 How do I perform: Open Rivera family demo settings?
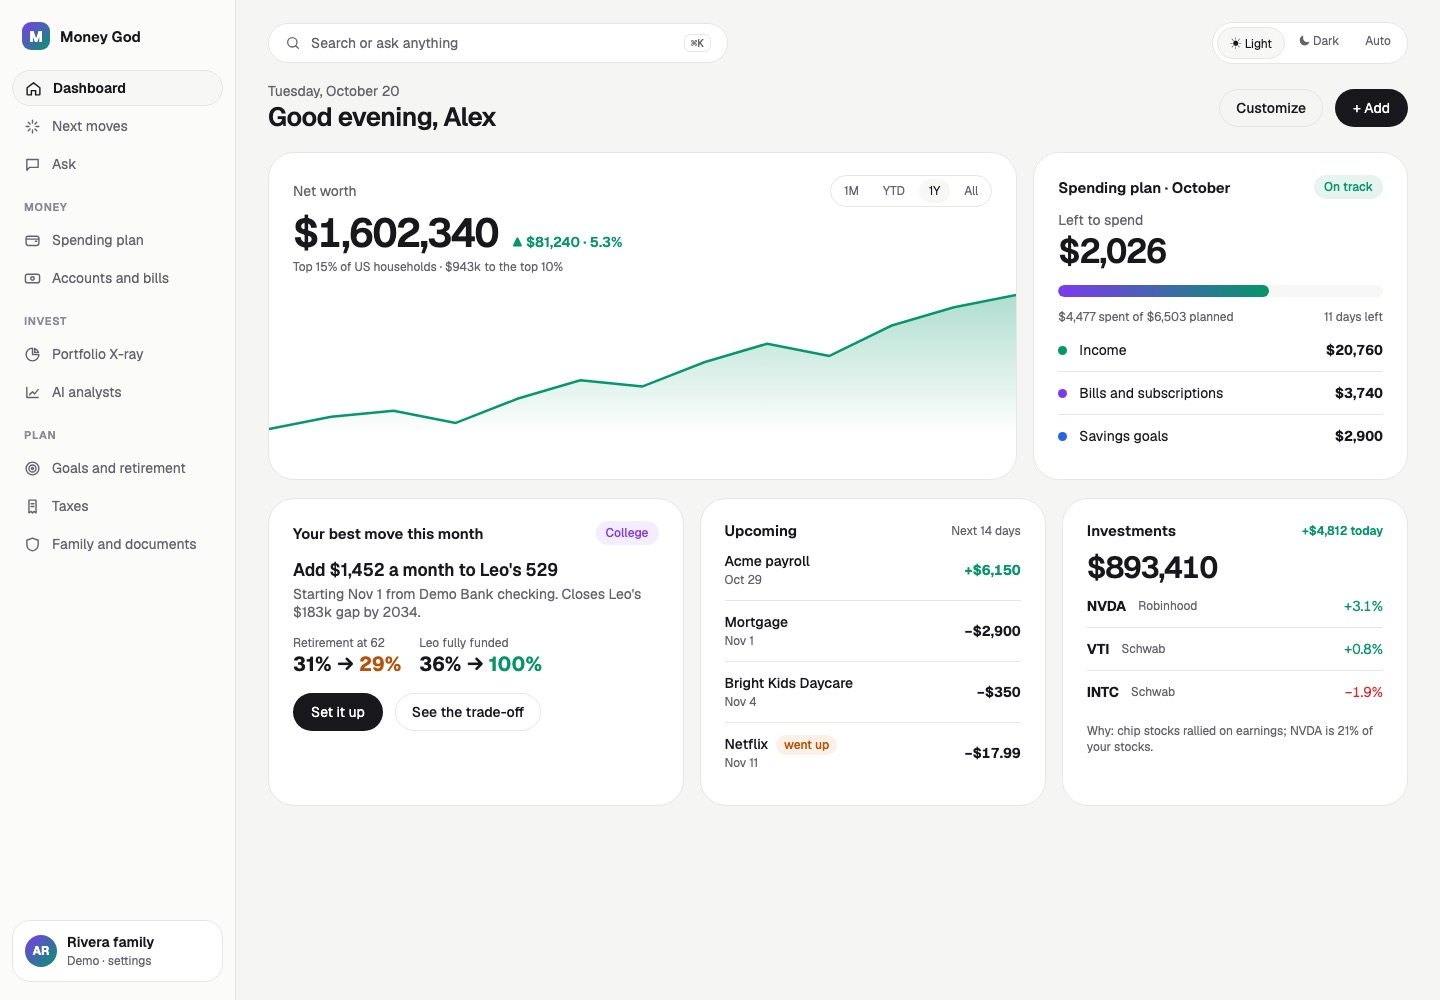(x=117, y=951)
